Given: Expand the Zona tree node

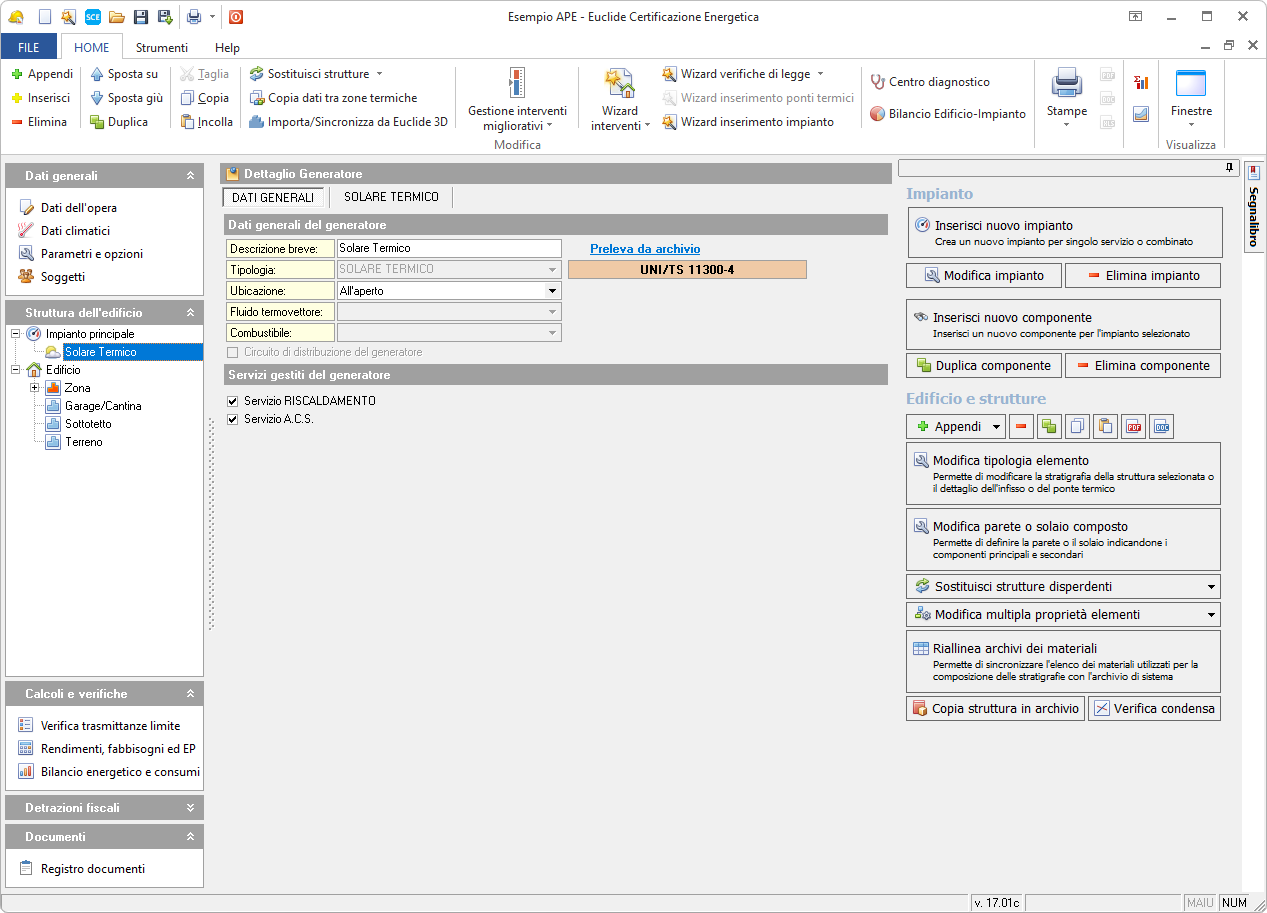Looking at the screenshot, I should click(x=35, y=388).
